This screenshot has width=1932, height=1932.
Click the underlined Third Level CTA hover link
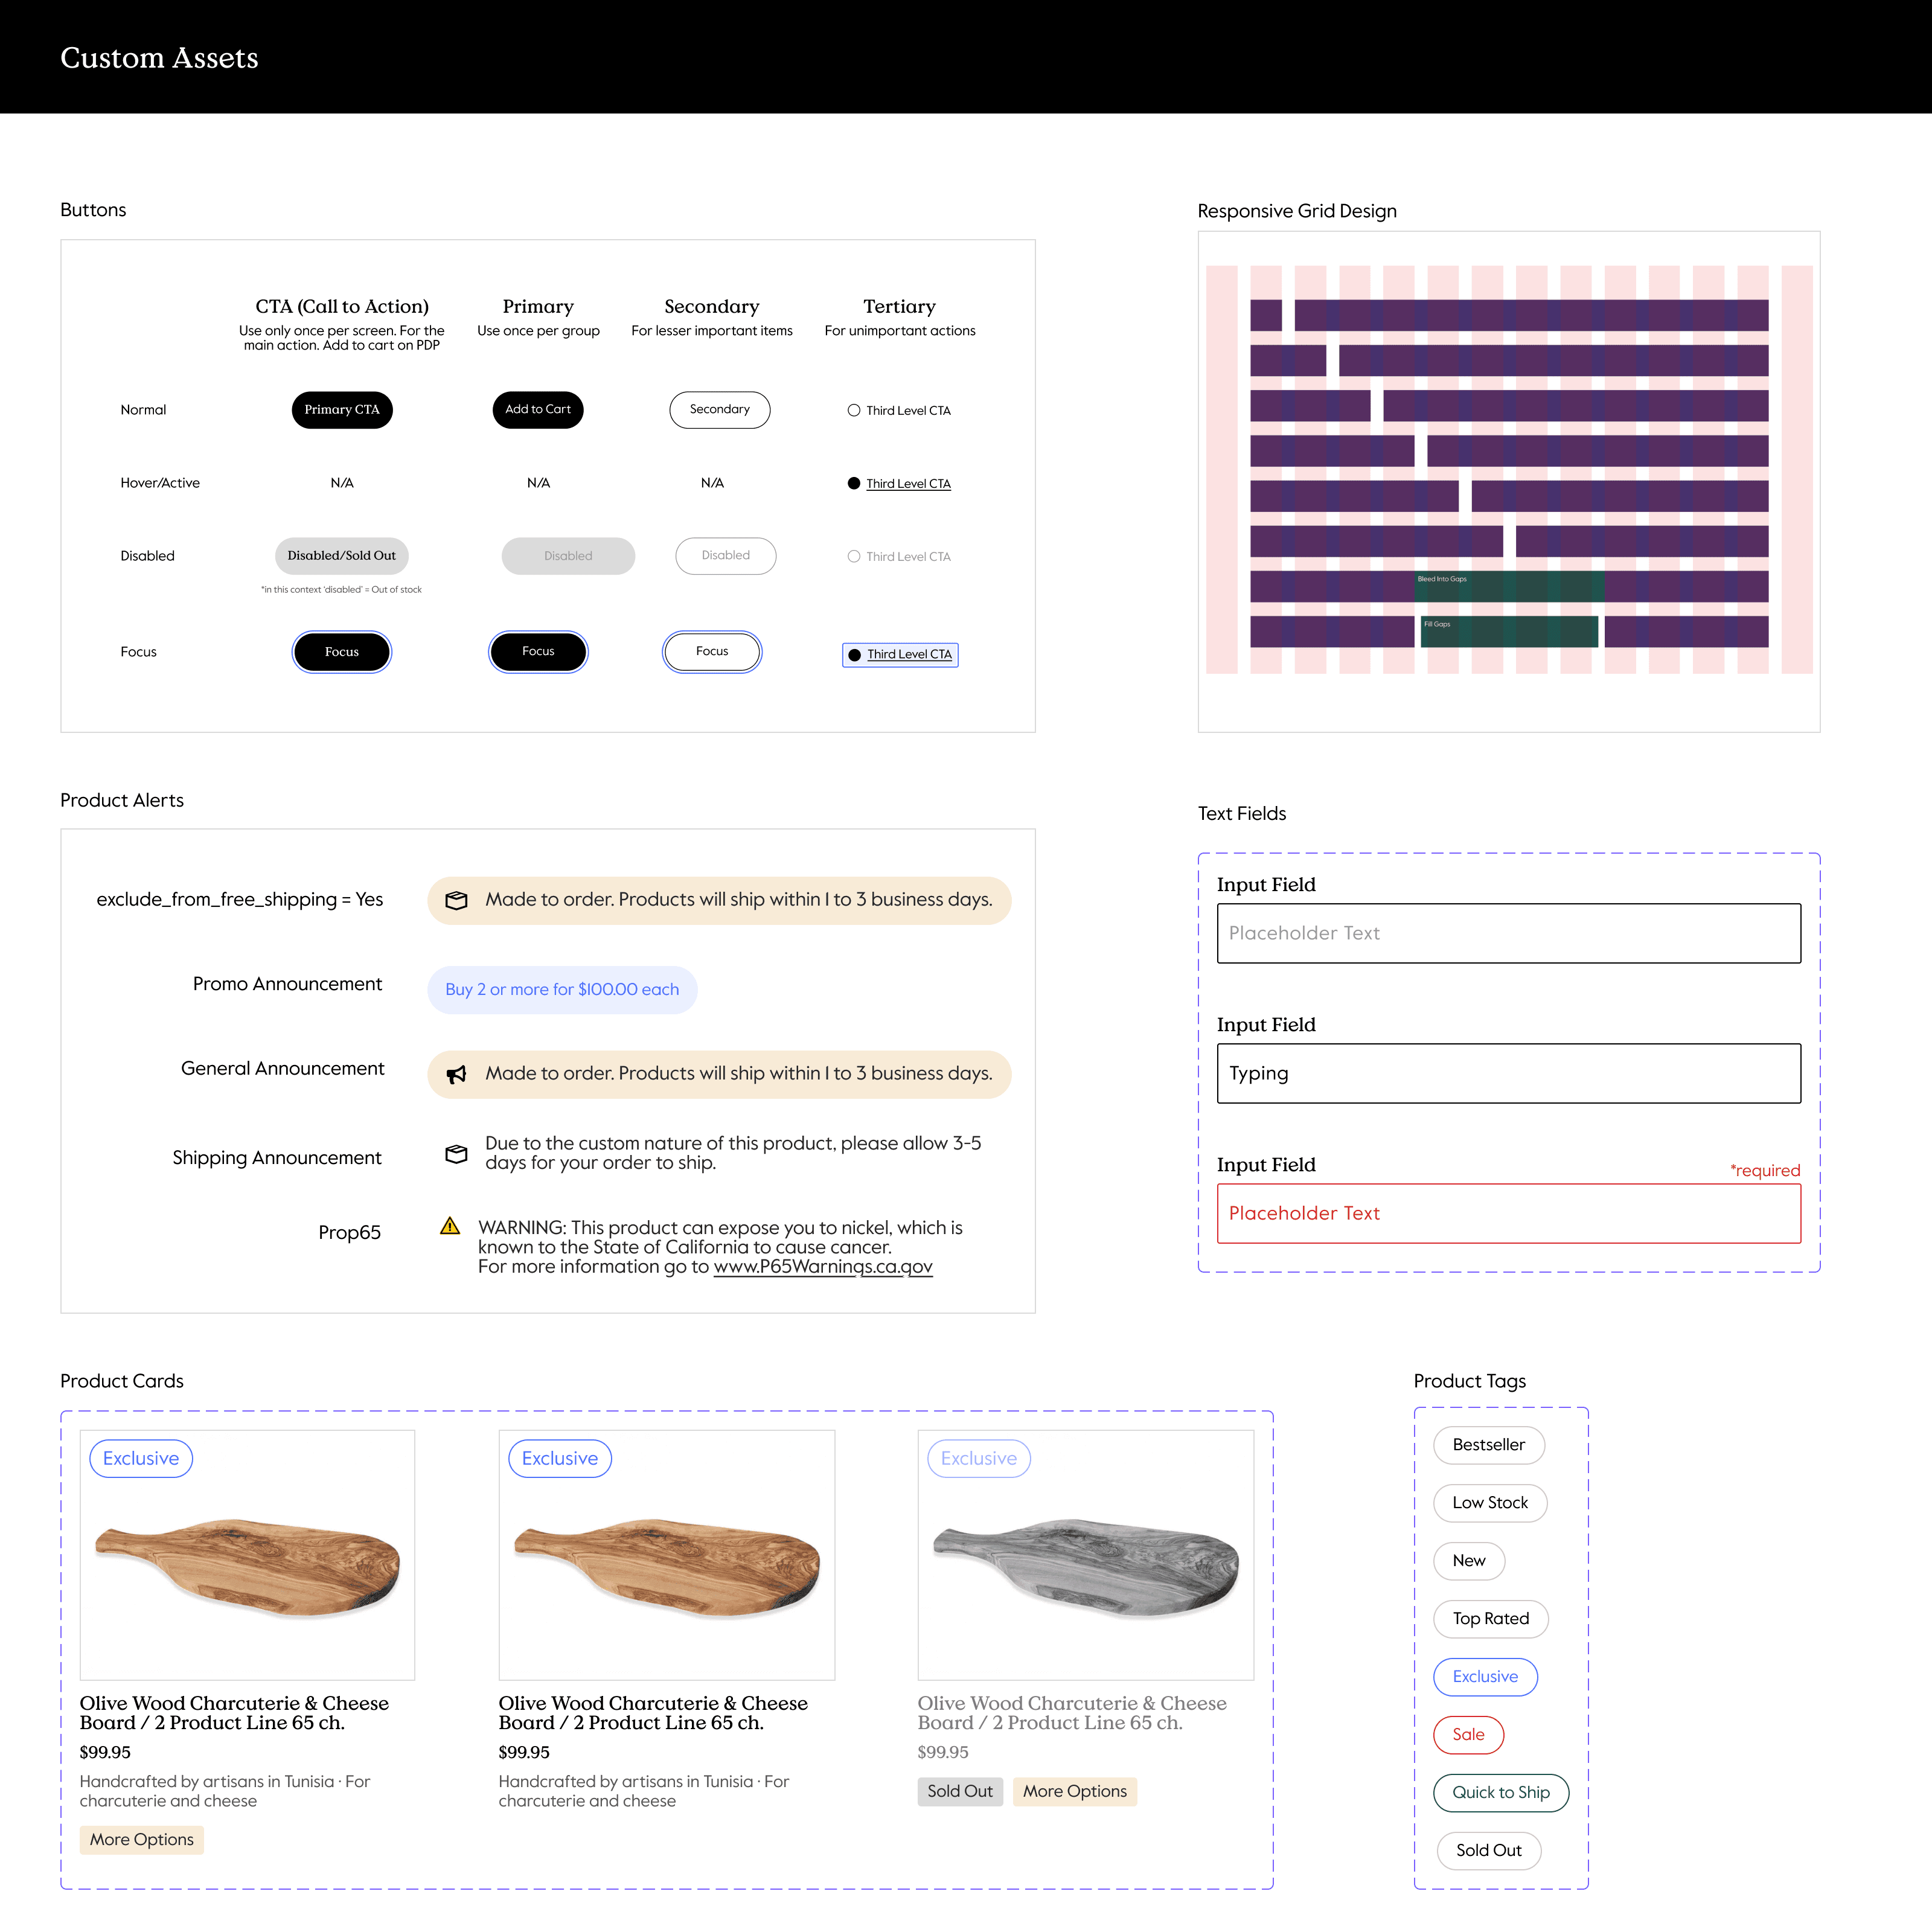pos(908,482)
